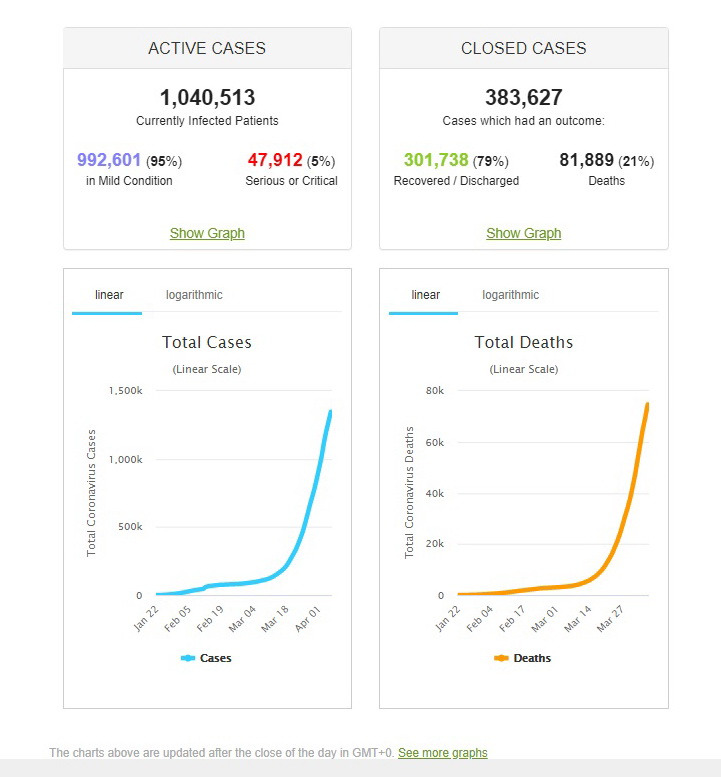
Task: Toggle the Deaths series legend label
Action: 533,658
